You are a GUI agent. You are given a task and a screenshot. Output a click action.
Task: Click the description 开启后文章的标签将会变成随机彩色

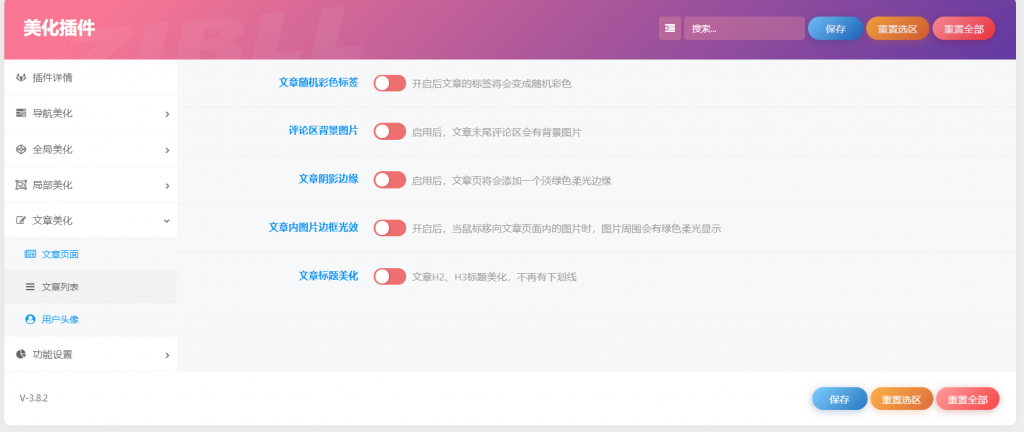[491, 84]
